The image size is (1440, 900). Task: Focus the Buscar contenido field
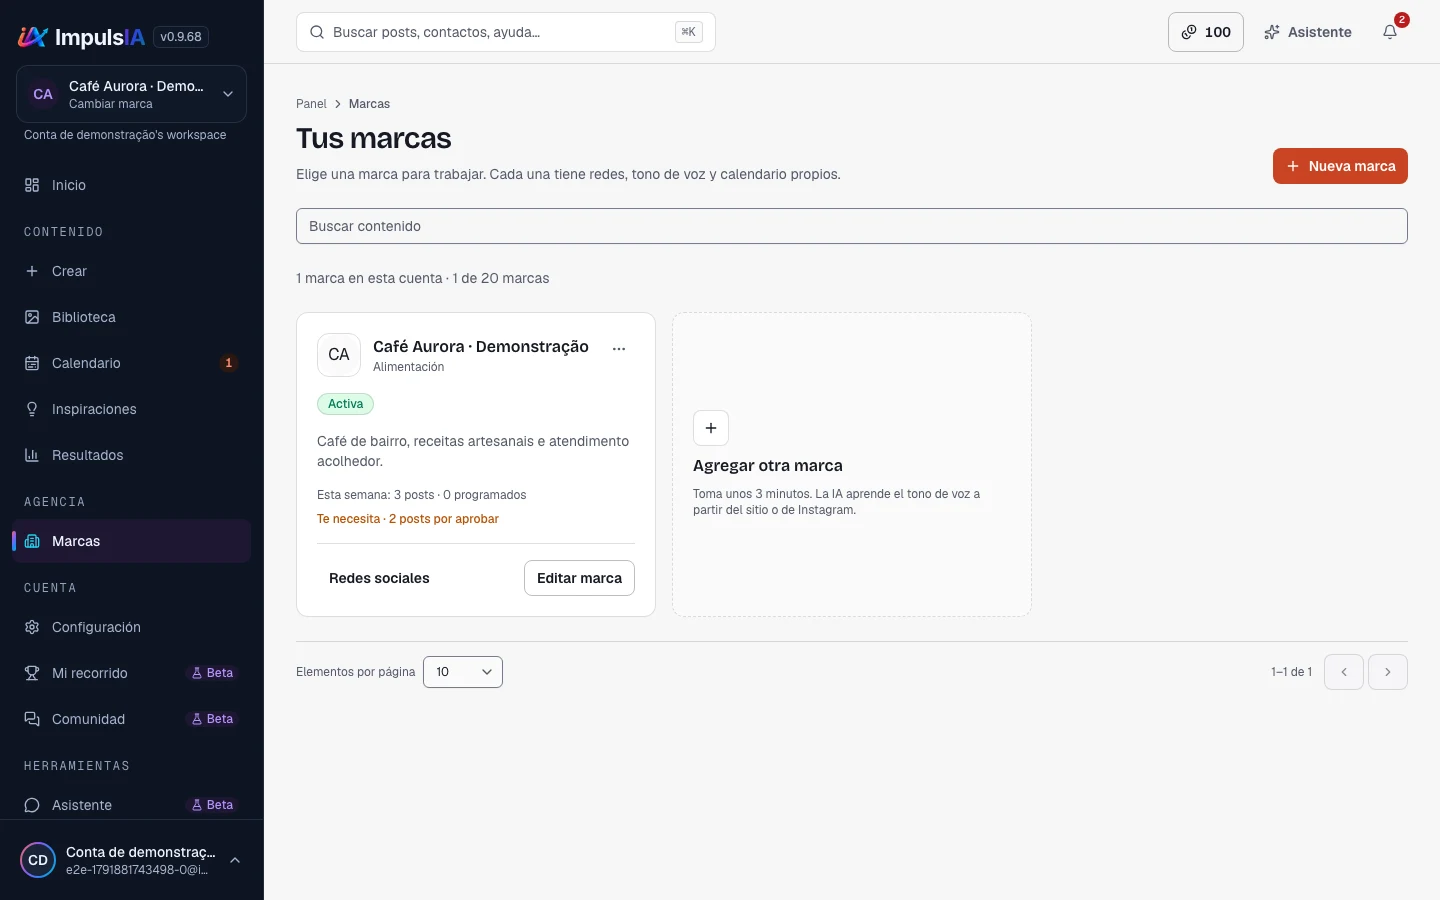(x=852, y=226)
